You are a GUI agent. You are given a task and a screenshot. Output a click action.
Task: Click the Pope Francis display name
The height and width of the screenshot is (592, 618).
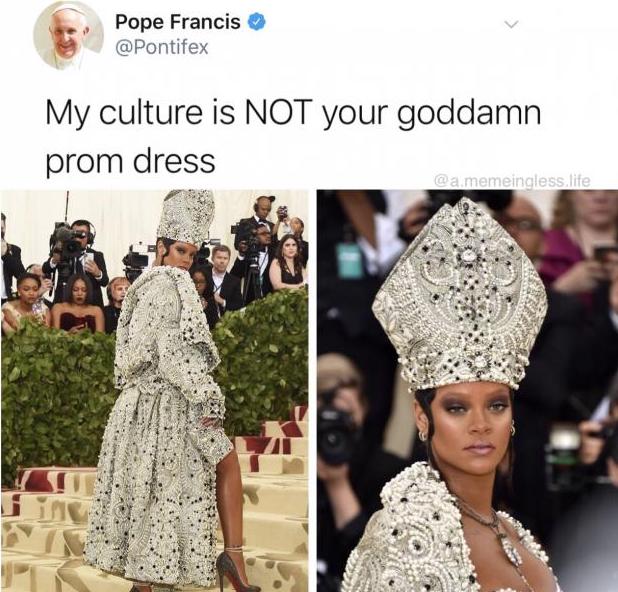tap(178, 22)
